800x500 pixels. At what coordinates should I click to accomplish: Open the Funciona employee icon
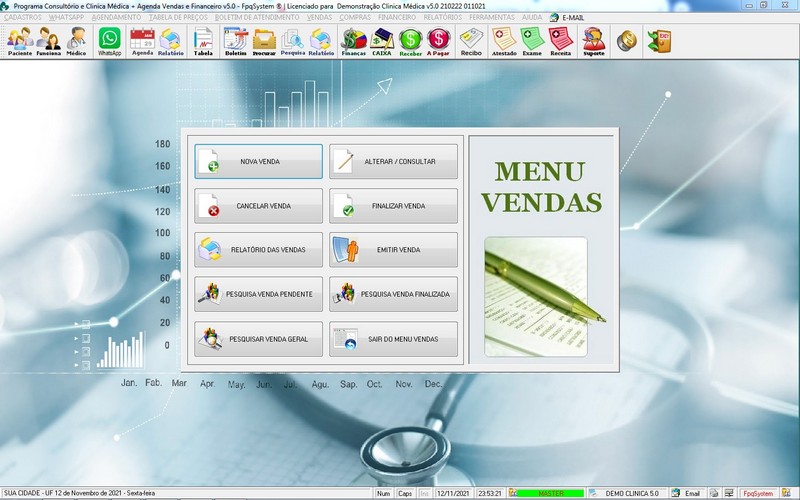point(48,41)
